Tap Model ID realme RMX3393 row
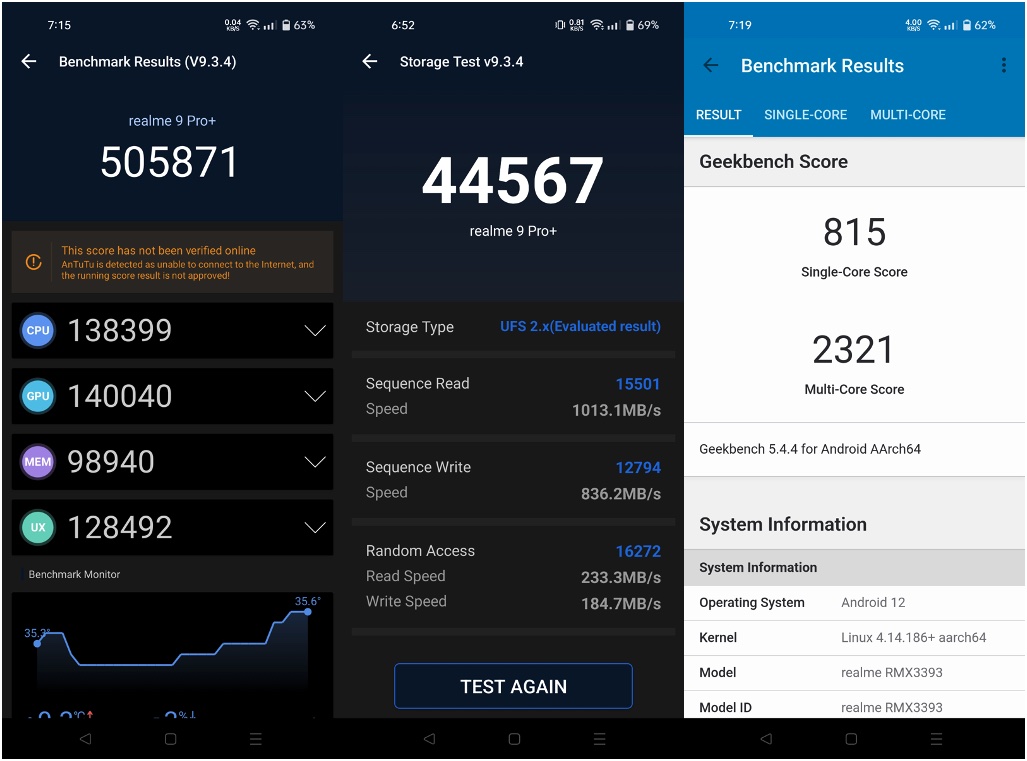Viewport: 1027px width, 761px height. pos(855,706)
